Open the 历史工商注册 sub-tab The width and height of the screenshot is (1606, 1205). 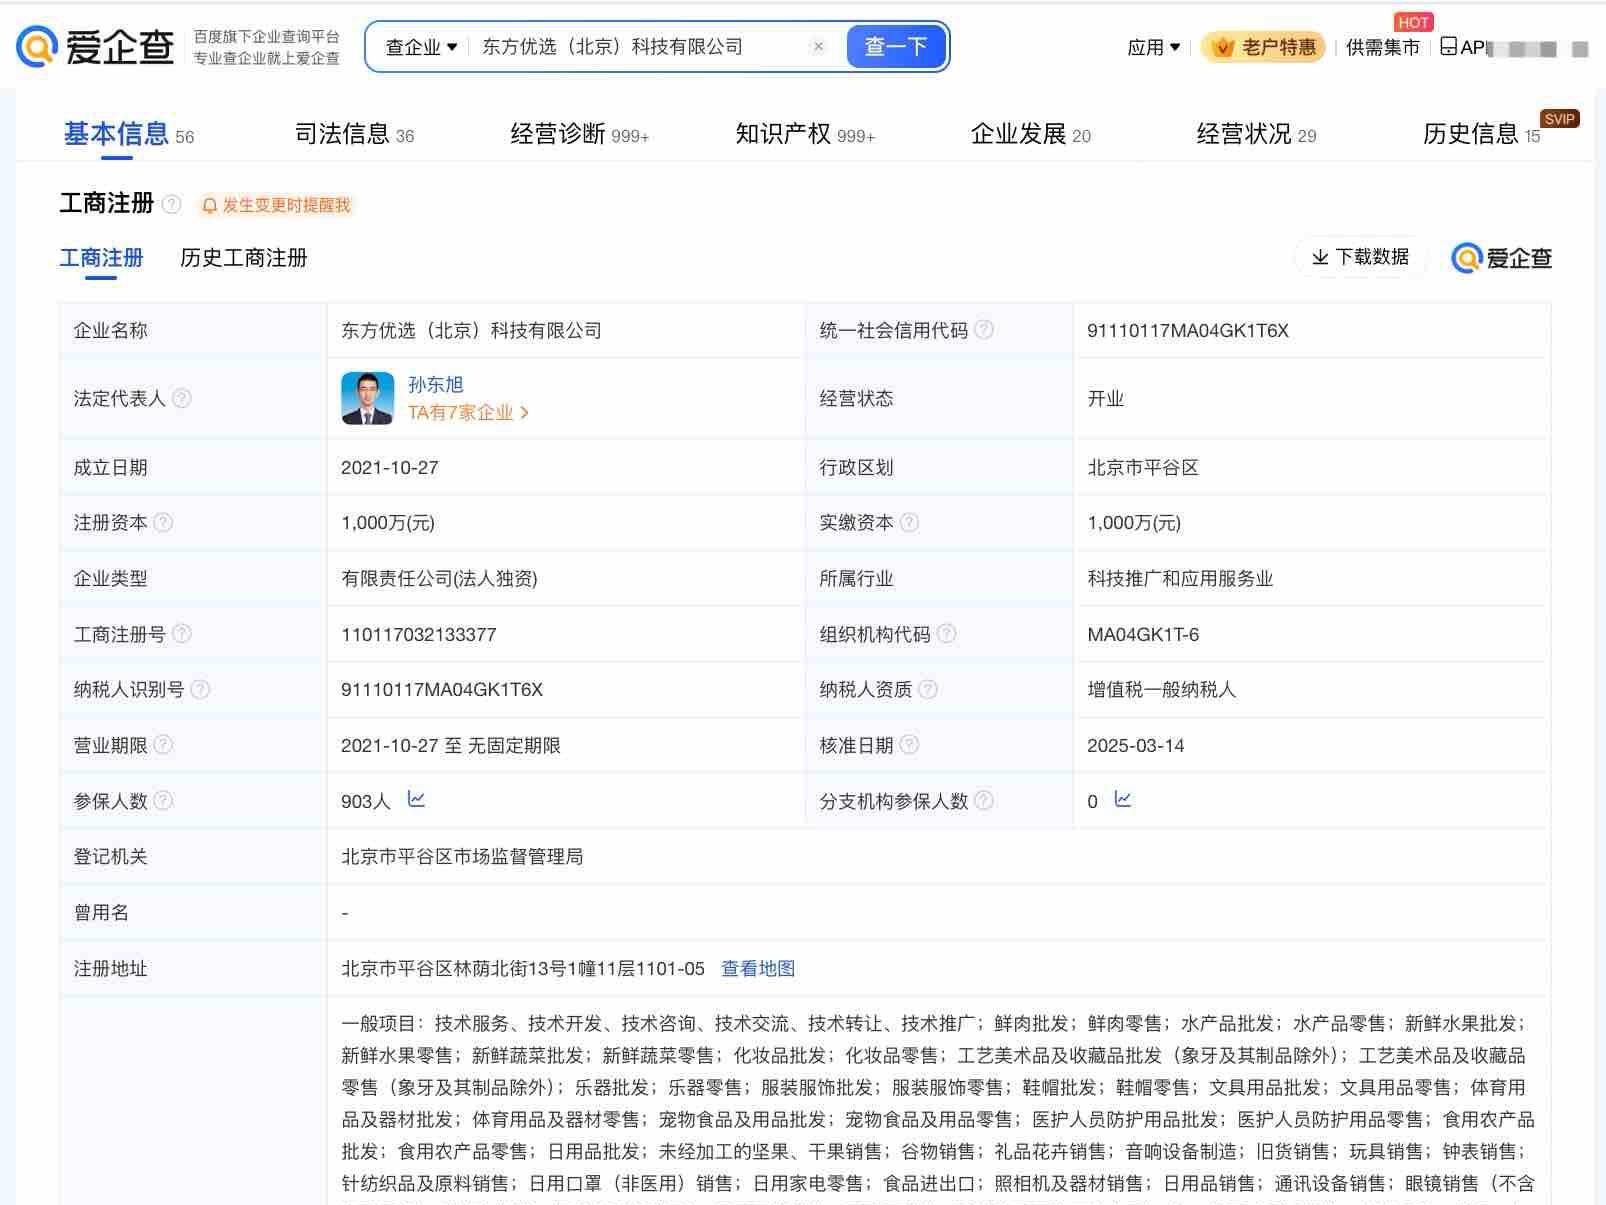pyautogui.click(x=243, y=258)
